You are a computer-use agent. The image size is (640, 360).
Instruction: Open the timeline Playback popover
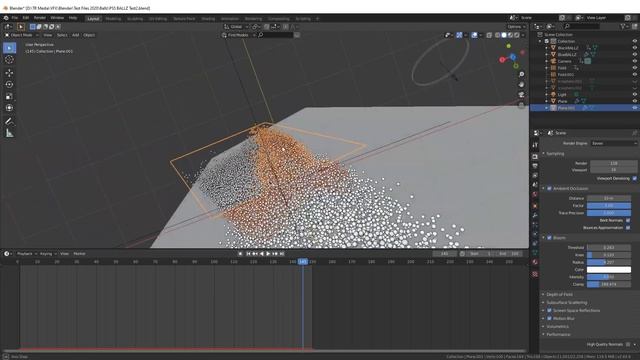[x=27, y=254]
